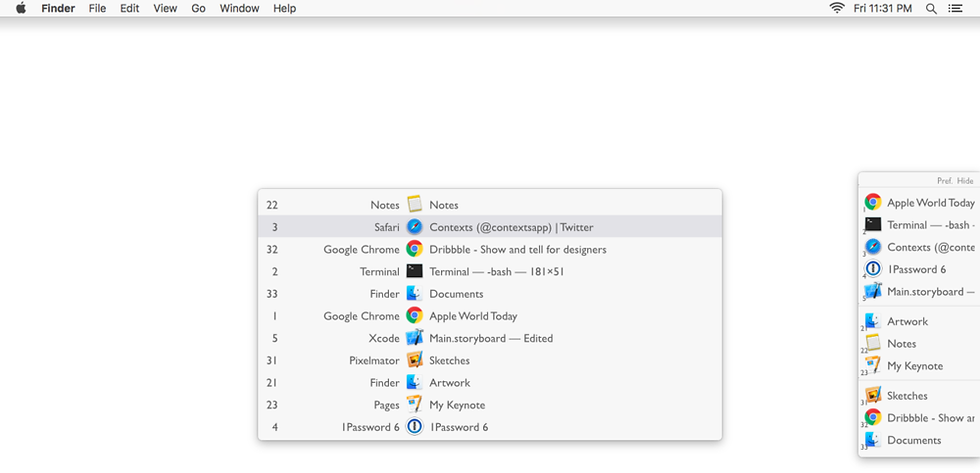Switch to 'Artwork' in sidebar
Screen dimensions: 980x473
(908, 321)
